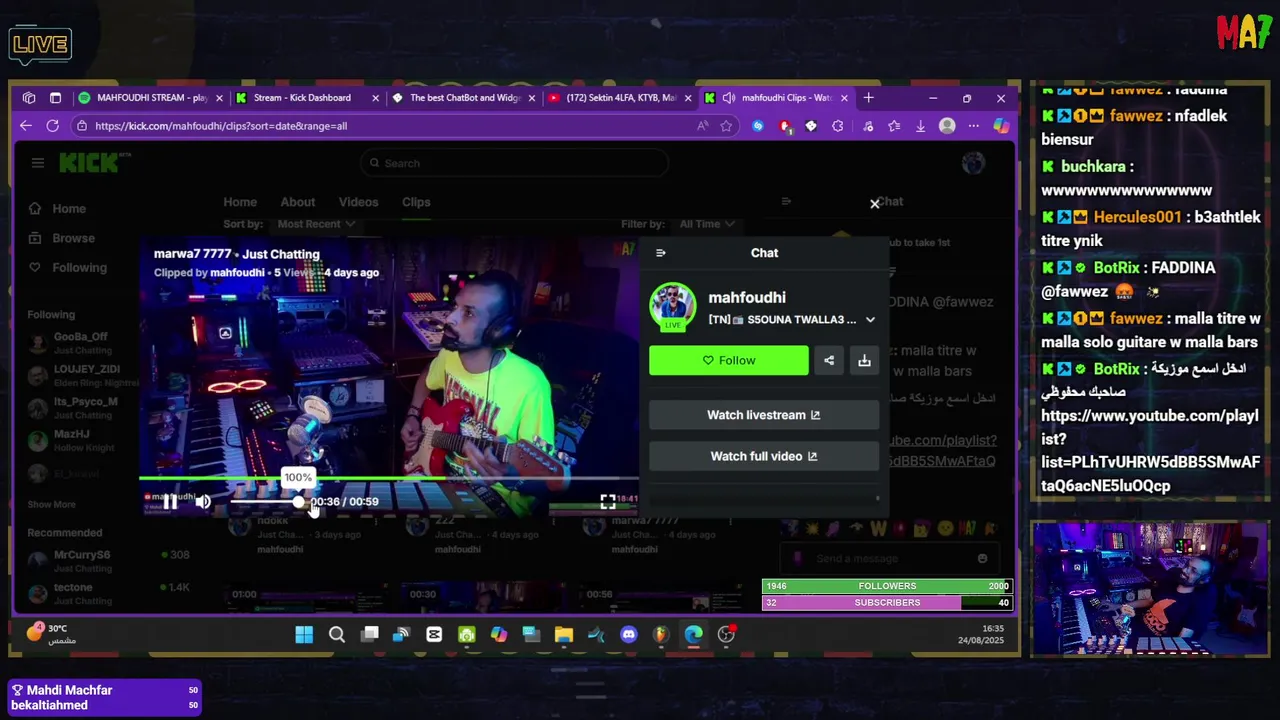Viewport: 1280px width, 720px height.
Task: Open browser downloads icon
Action: click(920, 126)
